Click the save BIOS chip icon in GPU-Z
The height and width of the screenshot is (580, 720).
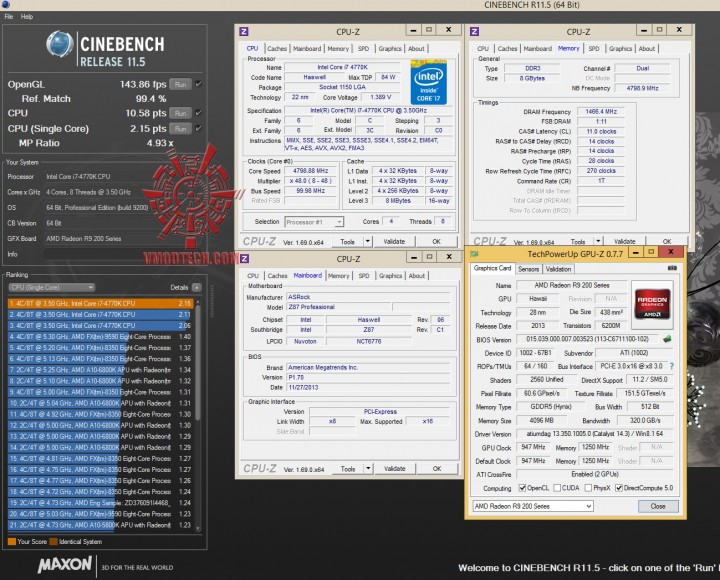coord(667,339)
